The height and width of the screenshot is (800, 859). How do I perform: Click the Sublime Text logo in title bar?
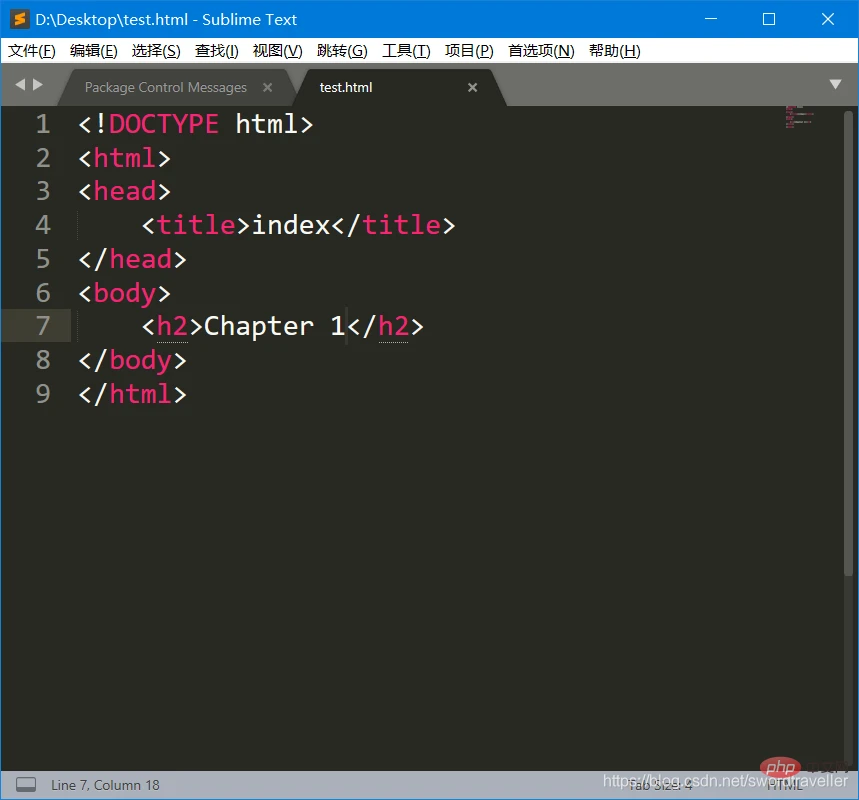pyautogui.click(x=20, y=19)
